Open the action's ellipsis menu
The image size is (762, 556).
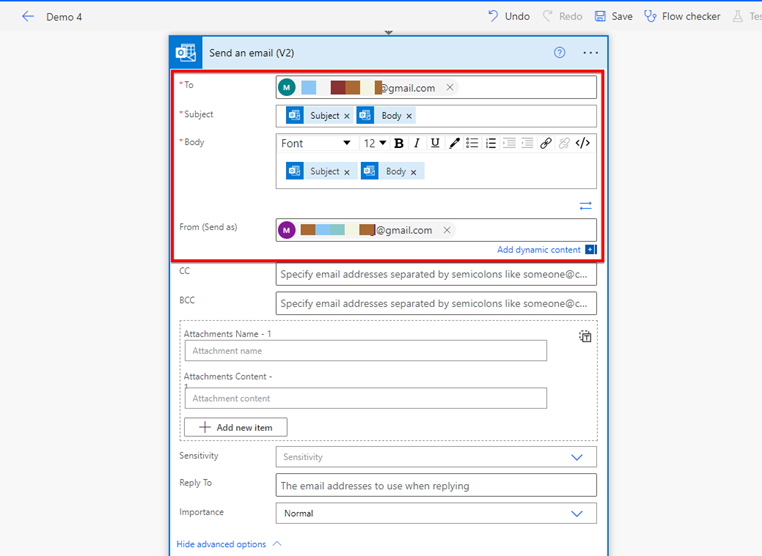(590, 52)
